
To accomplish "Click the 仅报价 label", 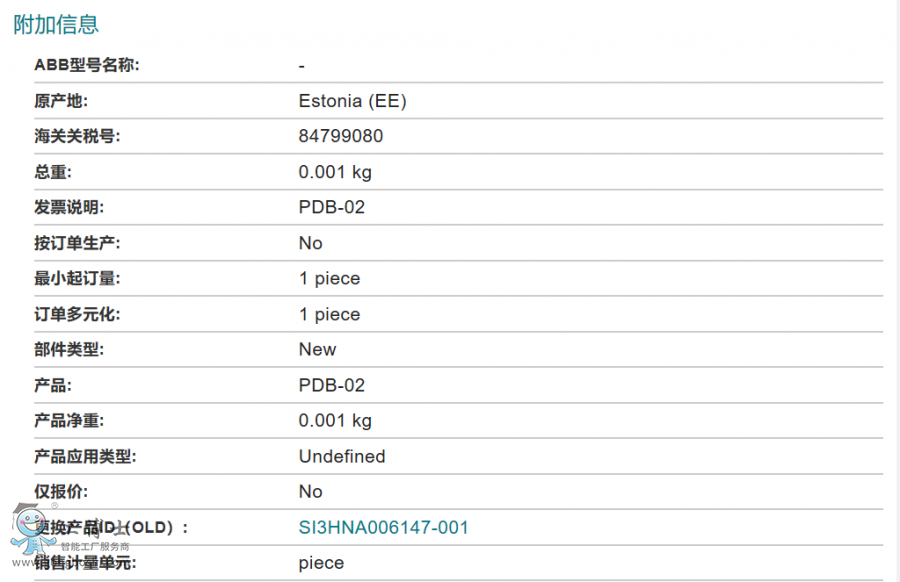I will [62, 492].
